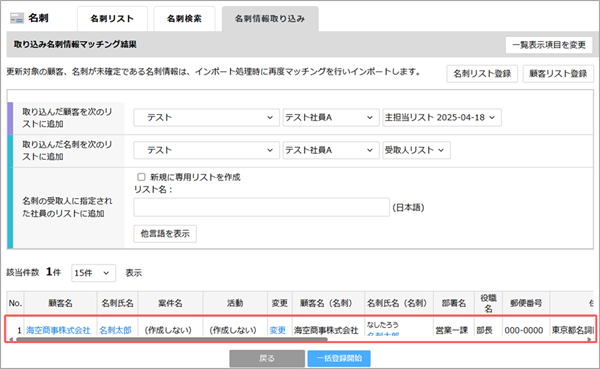Click horizontal scrollbar under results table
600x369 pixels.
click(x=171, y=339)
